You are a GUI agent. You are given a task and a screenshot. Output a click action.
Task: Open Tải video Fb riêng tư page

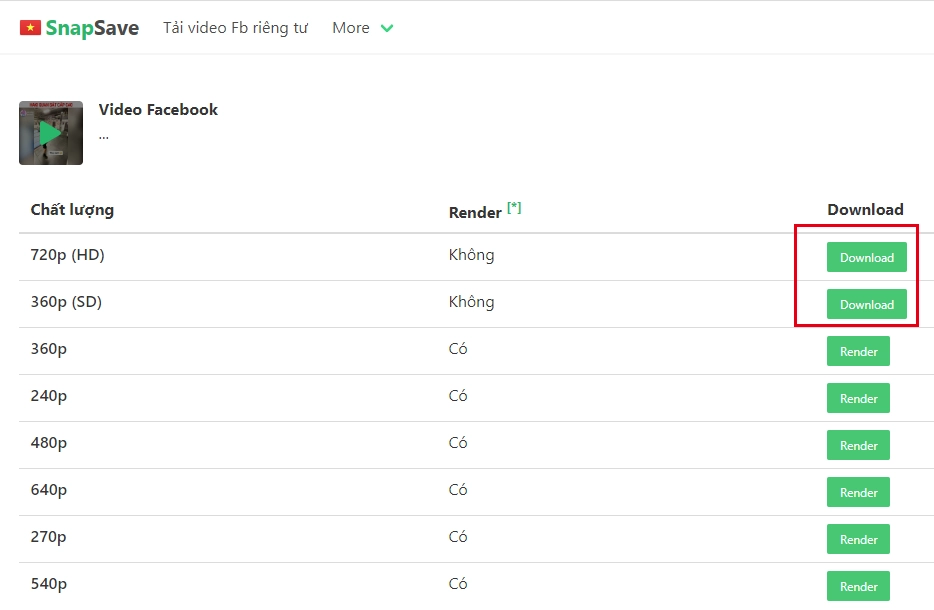coord(235,27)
